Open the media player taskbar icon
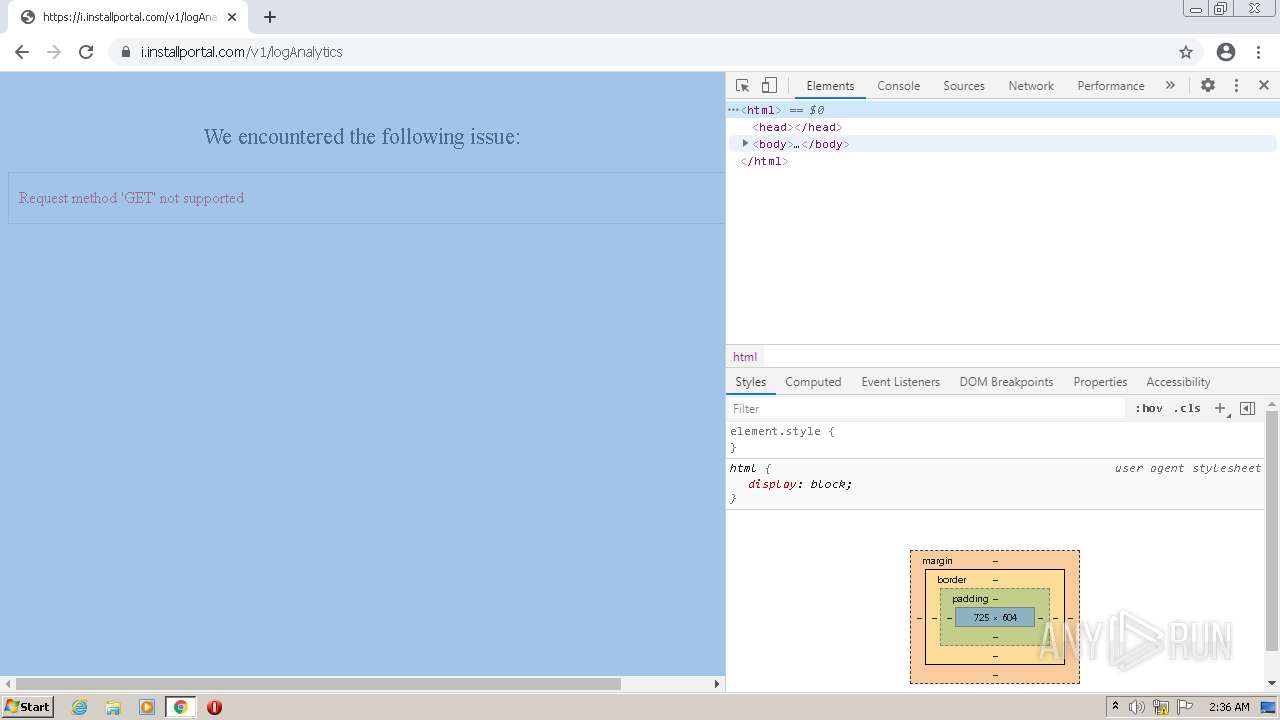This screenshot has width=1280, height=720. point(147,707)
